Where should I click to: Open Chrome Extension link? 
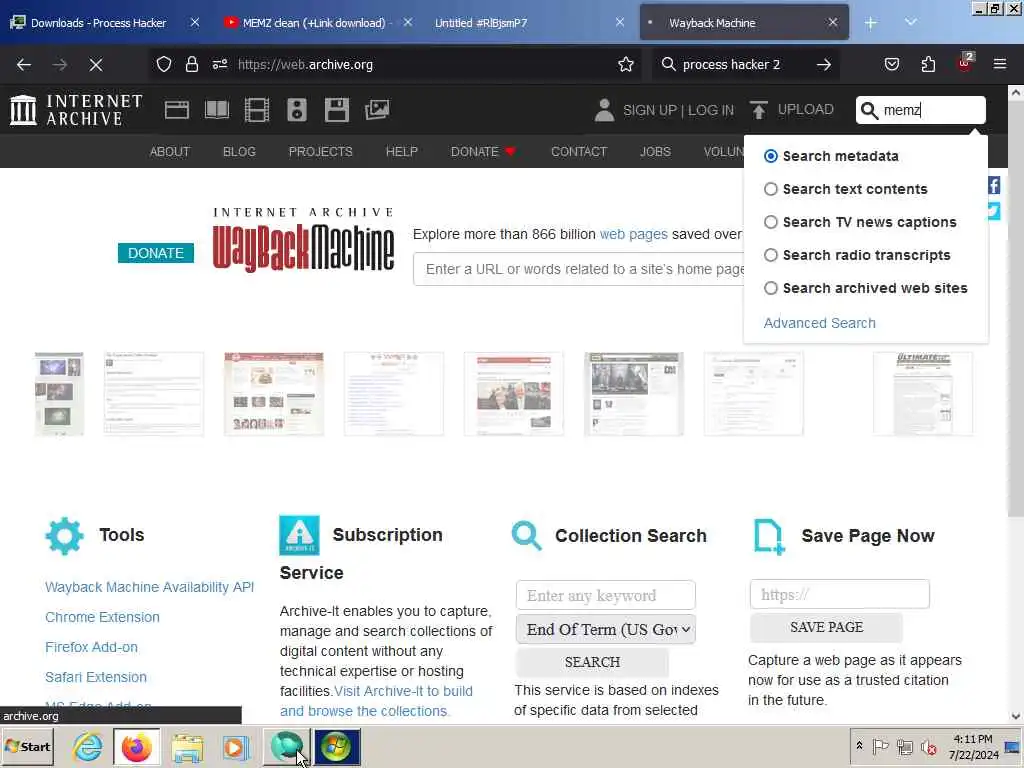tap(103, 617)
